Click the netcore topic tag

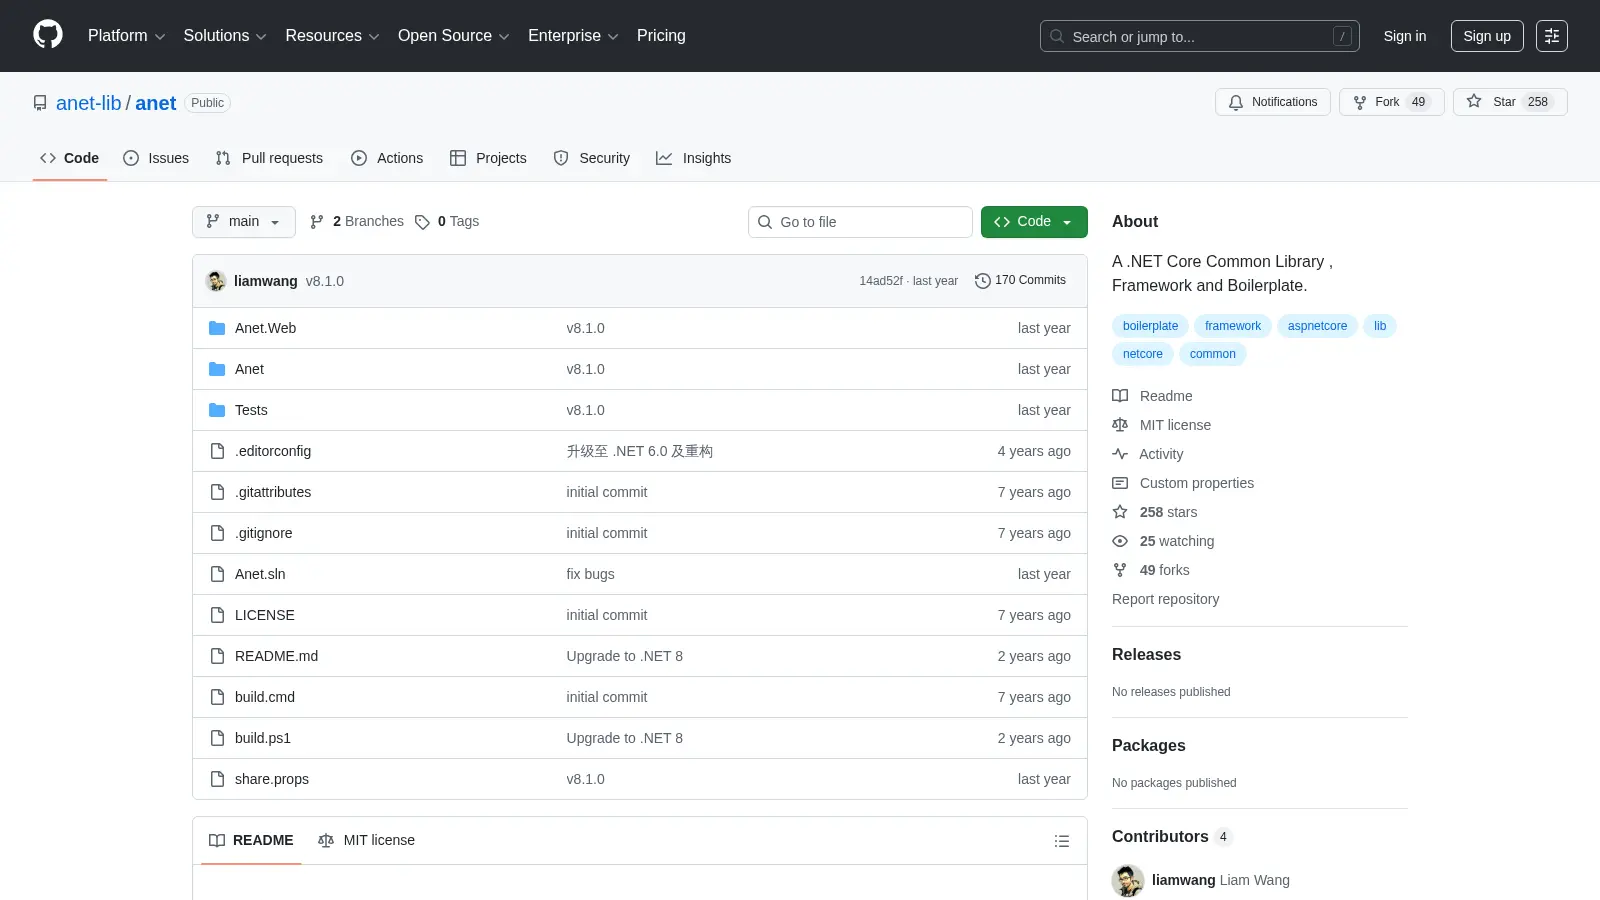coord(1142,354)
